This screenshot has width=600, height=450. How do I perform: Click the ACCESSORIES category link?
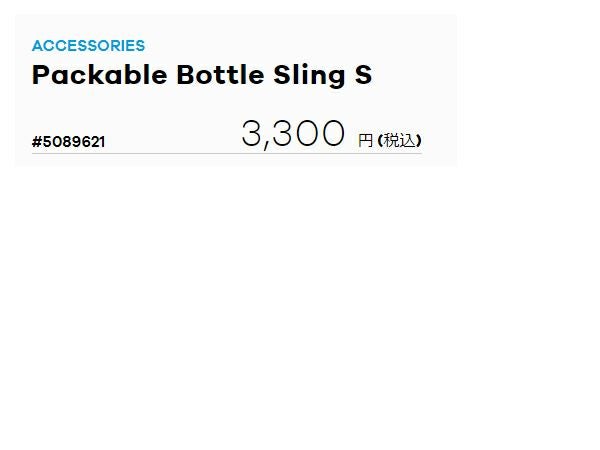coord(88,46)
